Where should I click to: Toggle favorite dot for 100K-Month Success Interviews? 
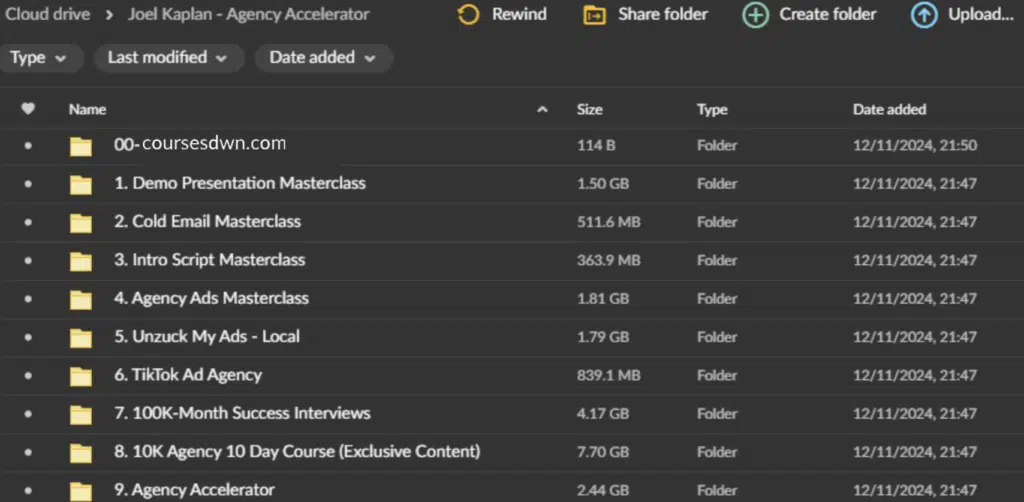point(27,414)
